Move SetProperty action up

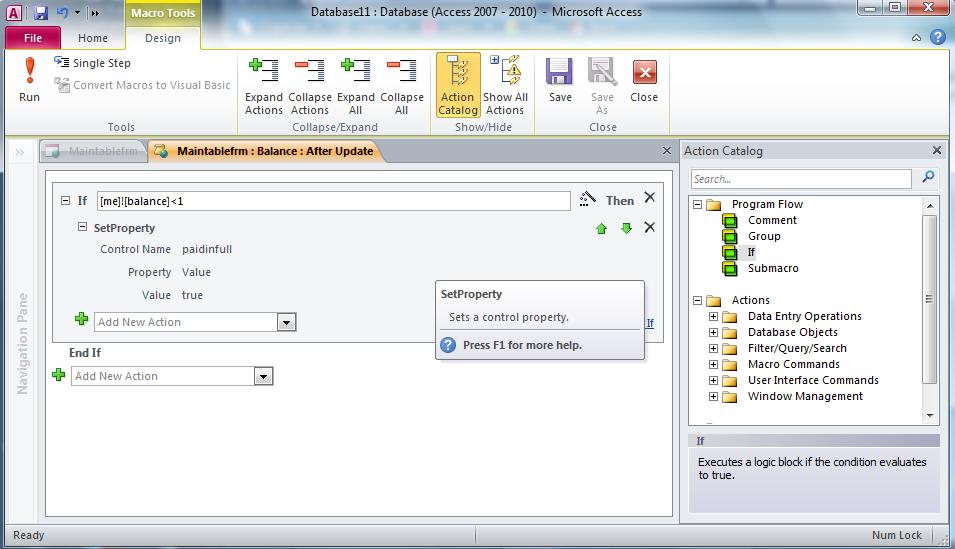[601, 228]
